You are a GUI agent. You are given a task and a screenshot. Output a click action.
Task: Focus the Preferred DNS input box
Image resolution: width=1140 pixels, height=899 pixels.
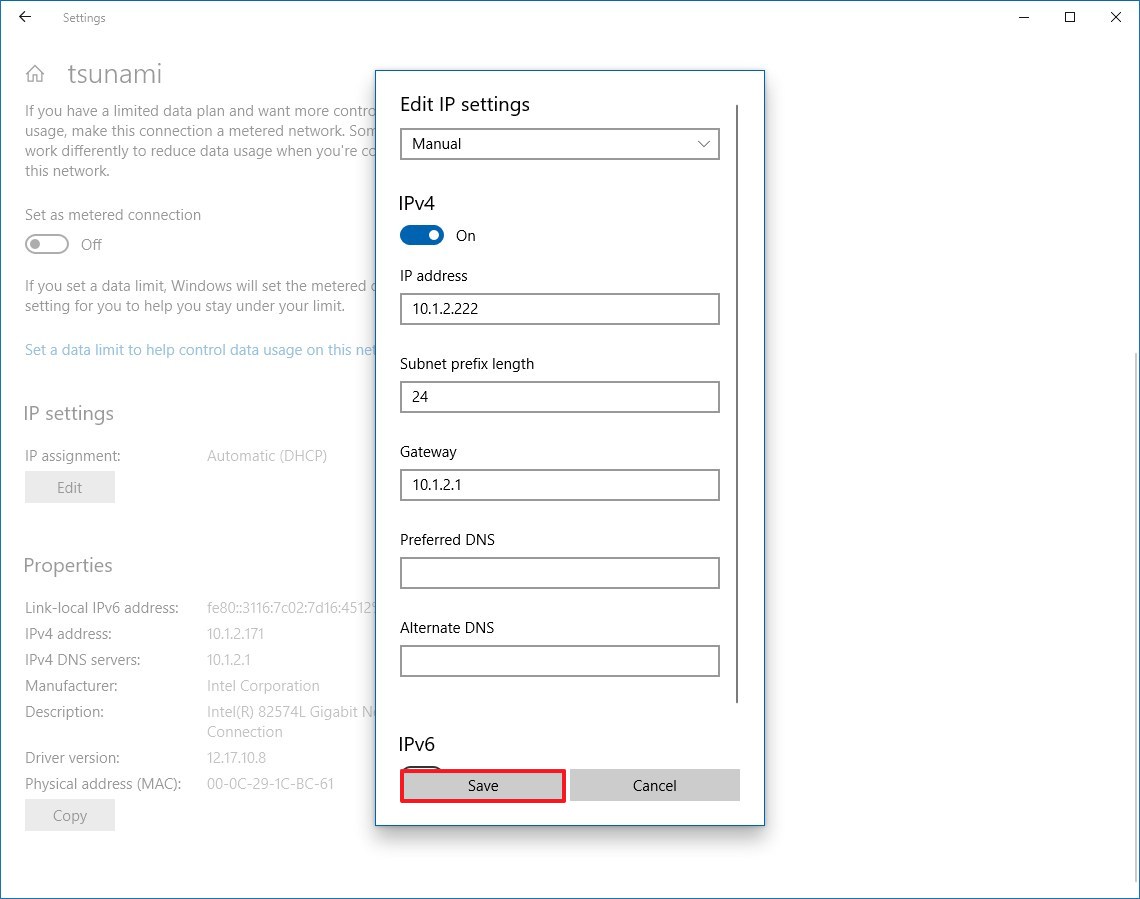(x=559, y=573)
